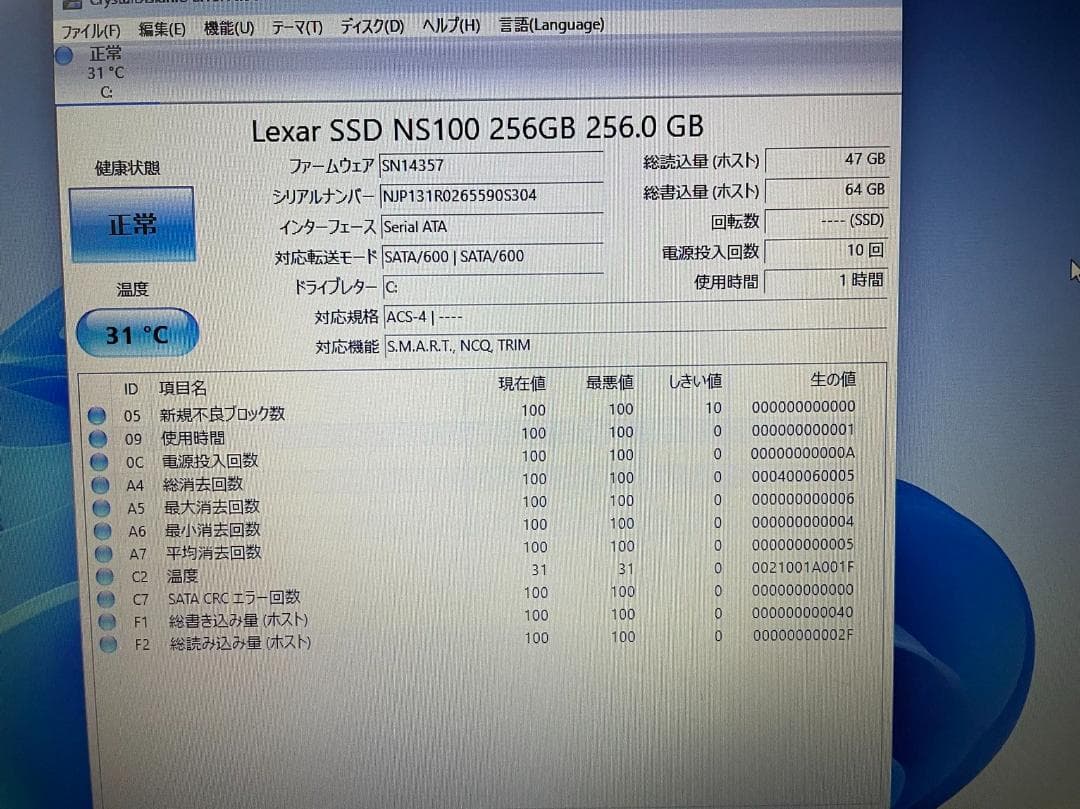
Task: Open the 言語(Language) menu
Action: pyautogui.click(x=551, y=25)
